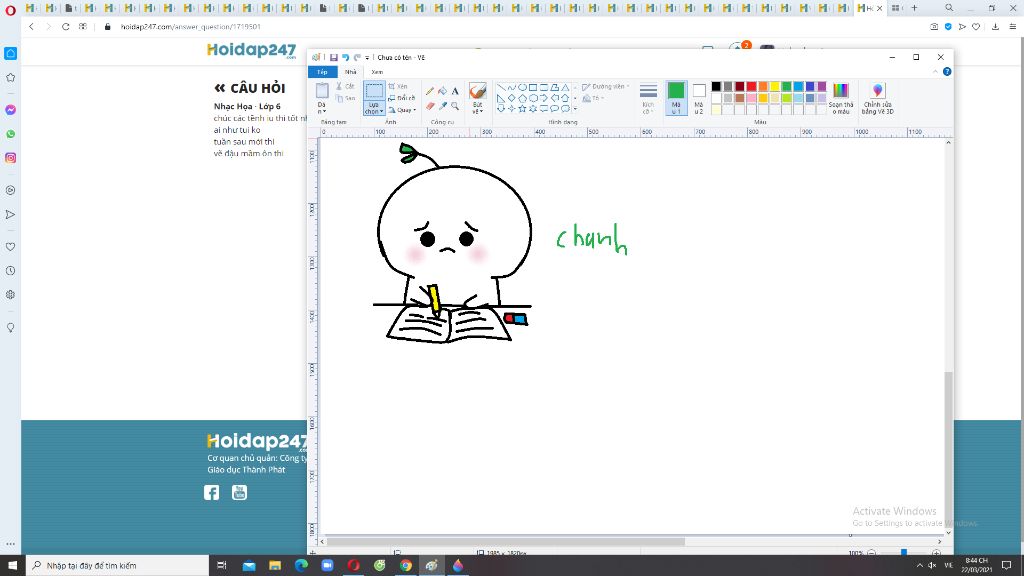This screenshot has width=1024, height=576.
Task: Click the Opera back navigation arrow
Action: 31,27
